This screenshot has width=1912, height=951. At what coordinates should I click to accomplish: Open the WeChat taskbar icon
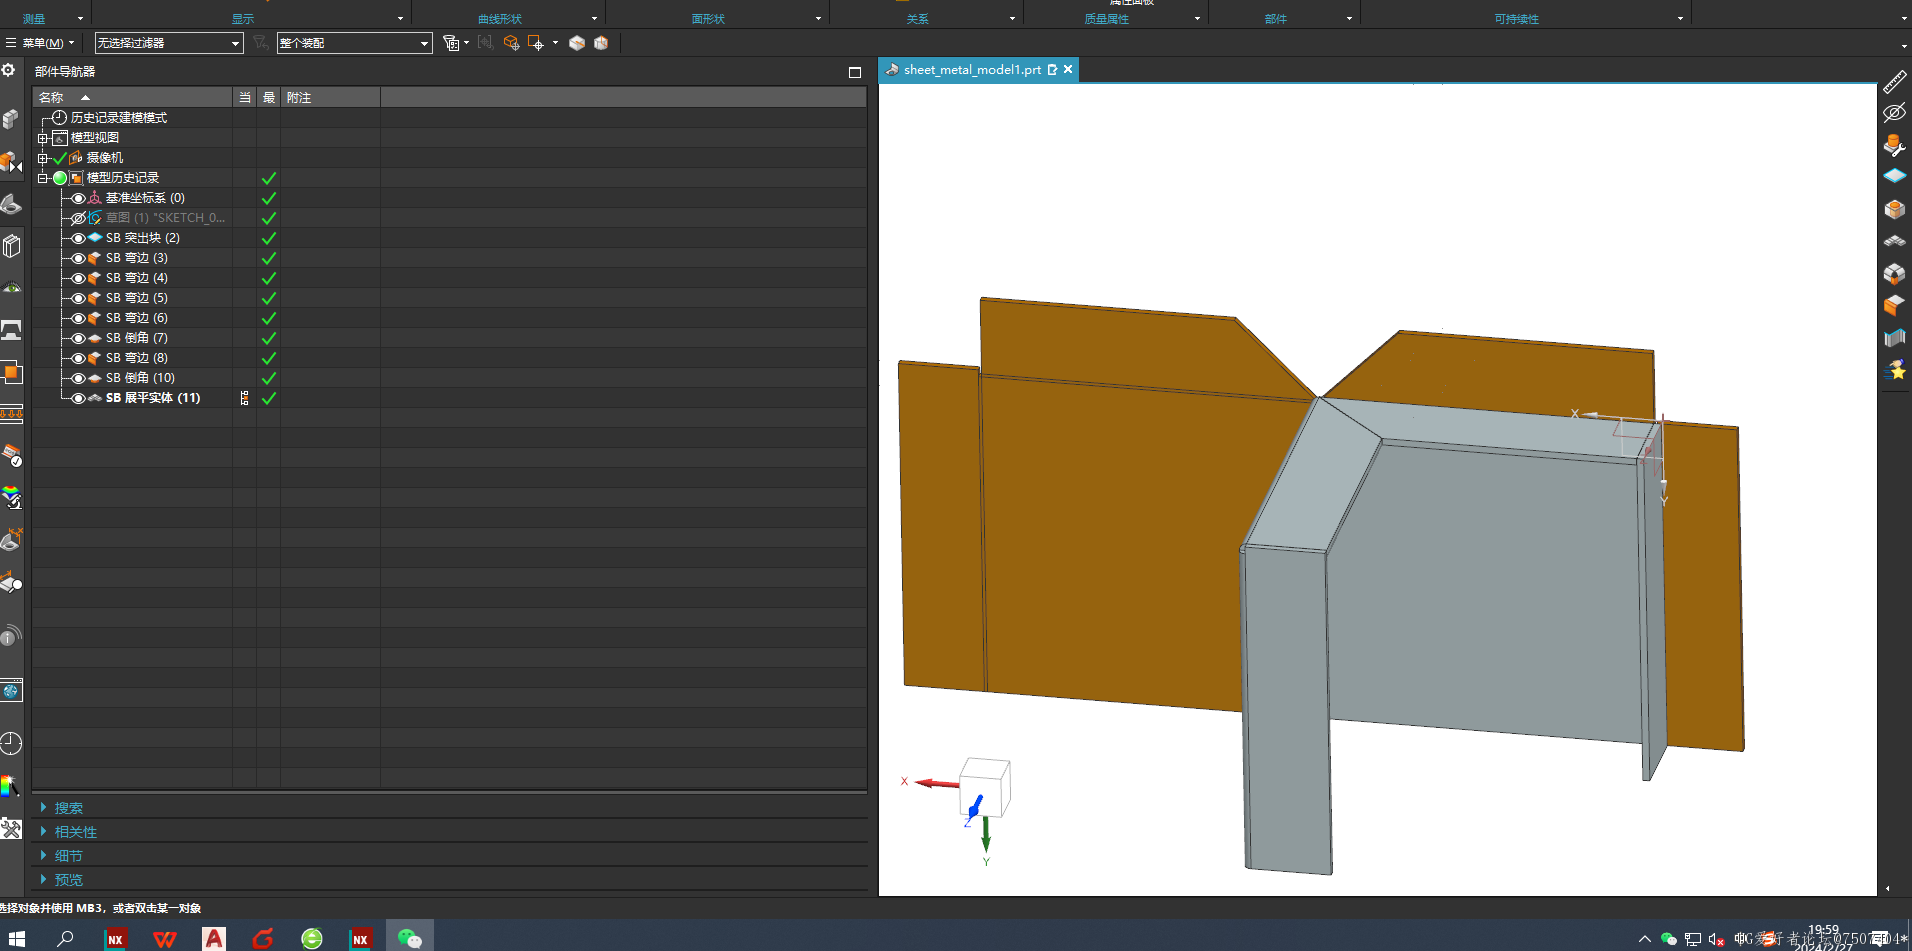409,938
